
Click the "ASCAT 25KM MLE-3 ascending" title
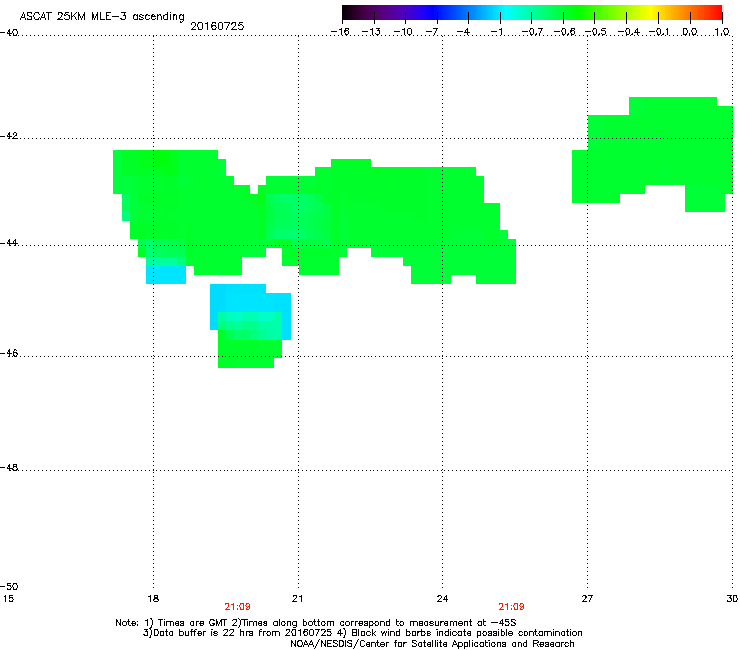(102, 17)
